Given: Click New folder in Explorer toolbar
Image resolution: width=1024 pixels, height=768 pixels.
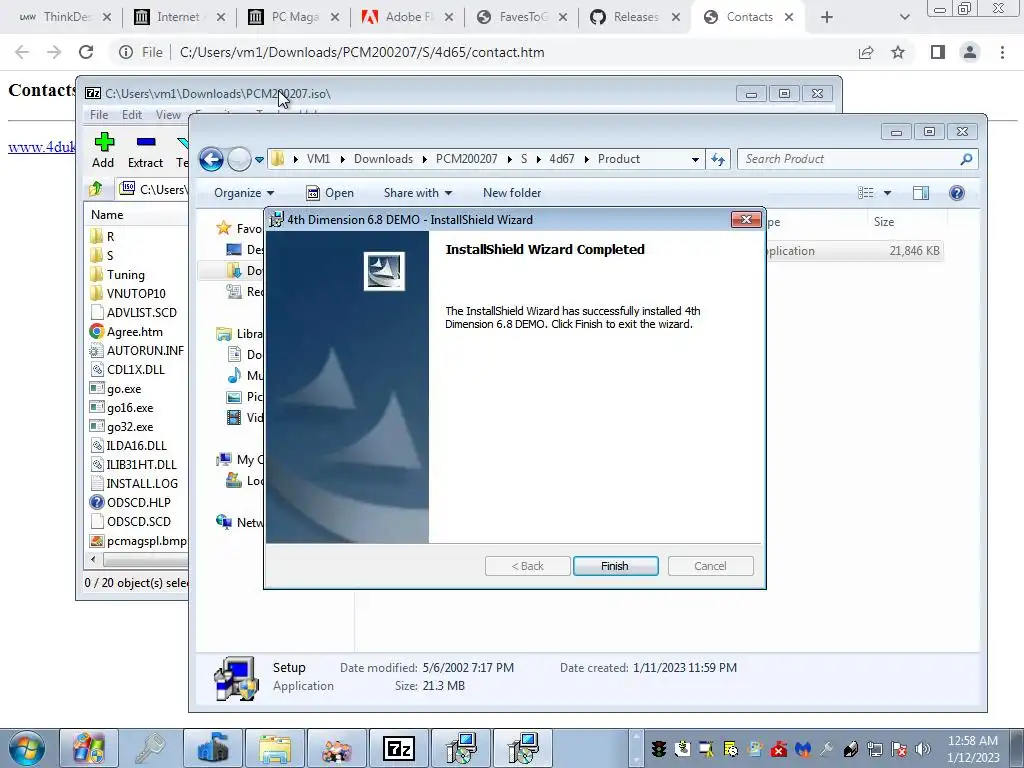Looking at the screenshot, I should (512, 193).
